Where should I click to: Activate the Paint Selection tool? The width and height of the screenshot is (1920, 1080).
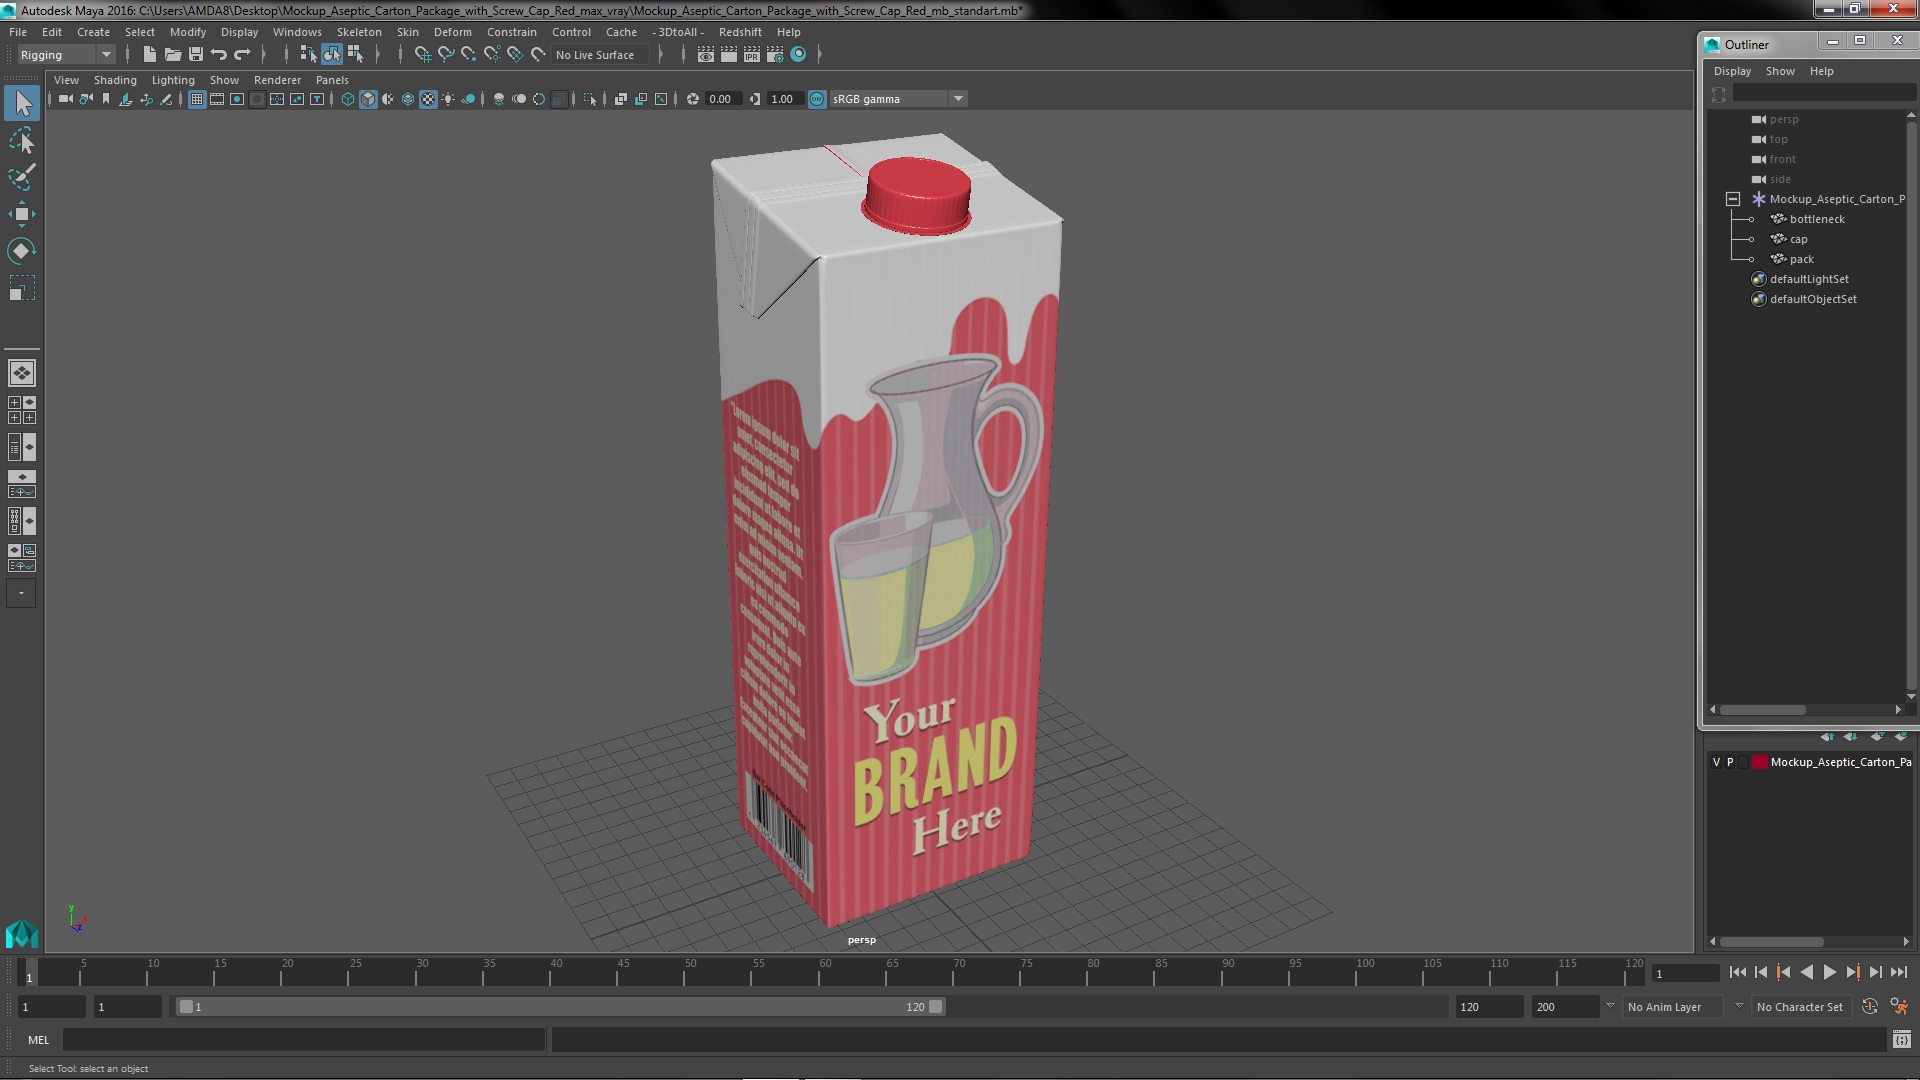point(22,177)
